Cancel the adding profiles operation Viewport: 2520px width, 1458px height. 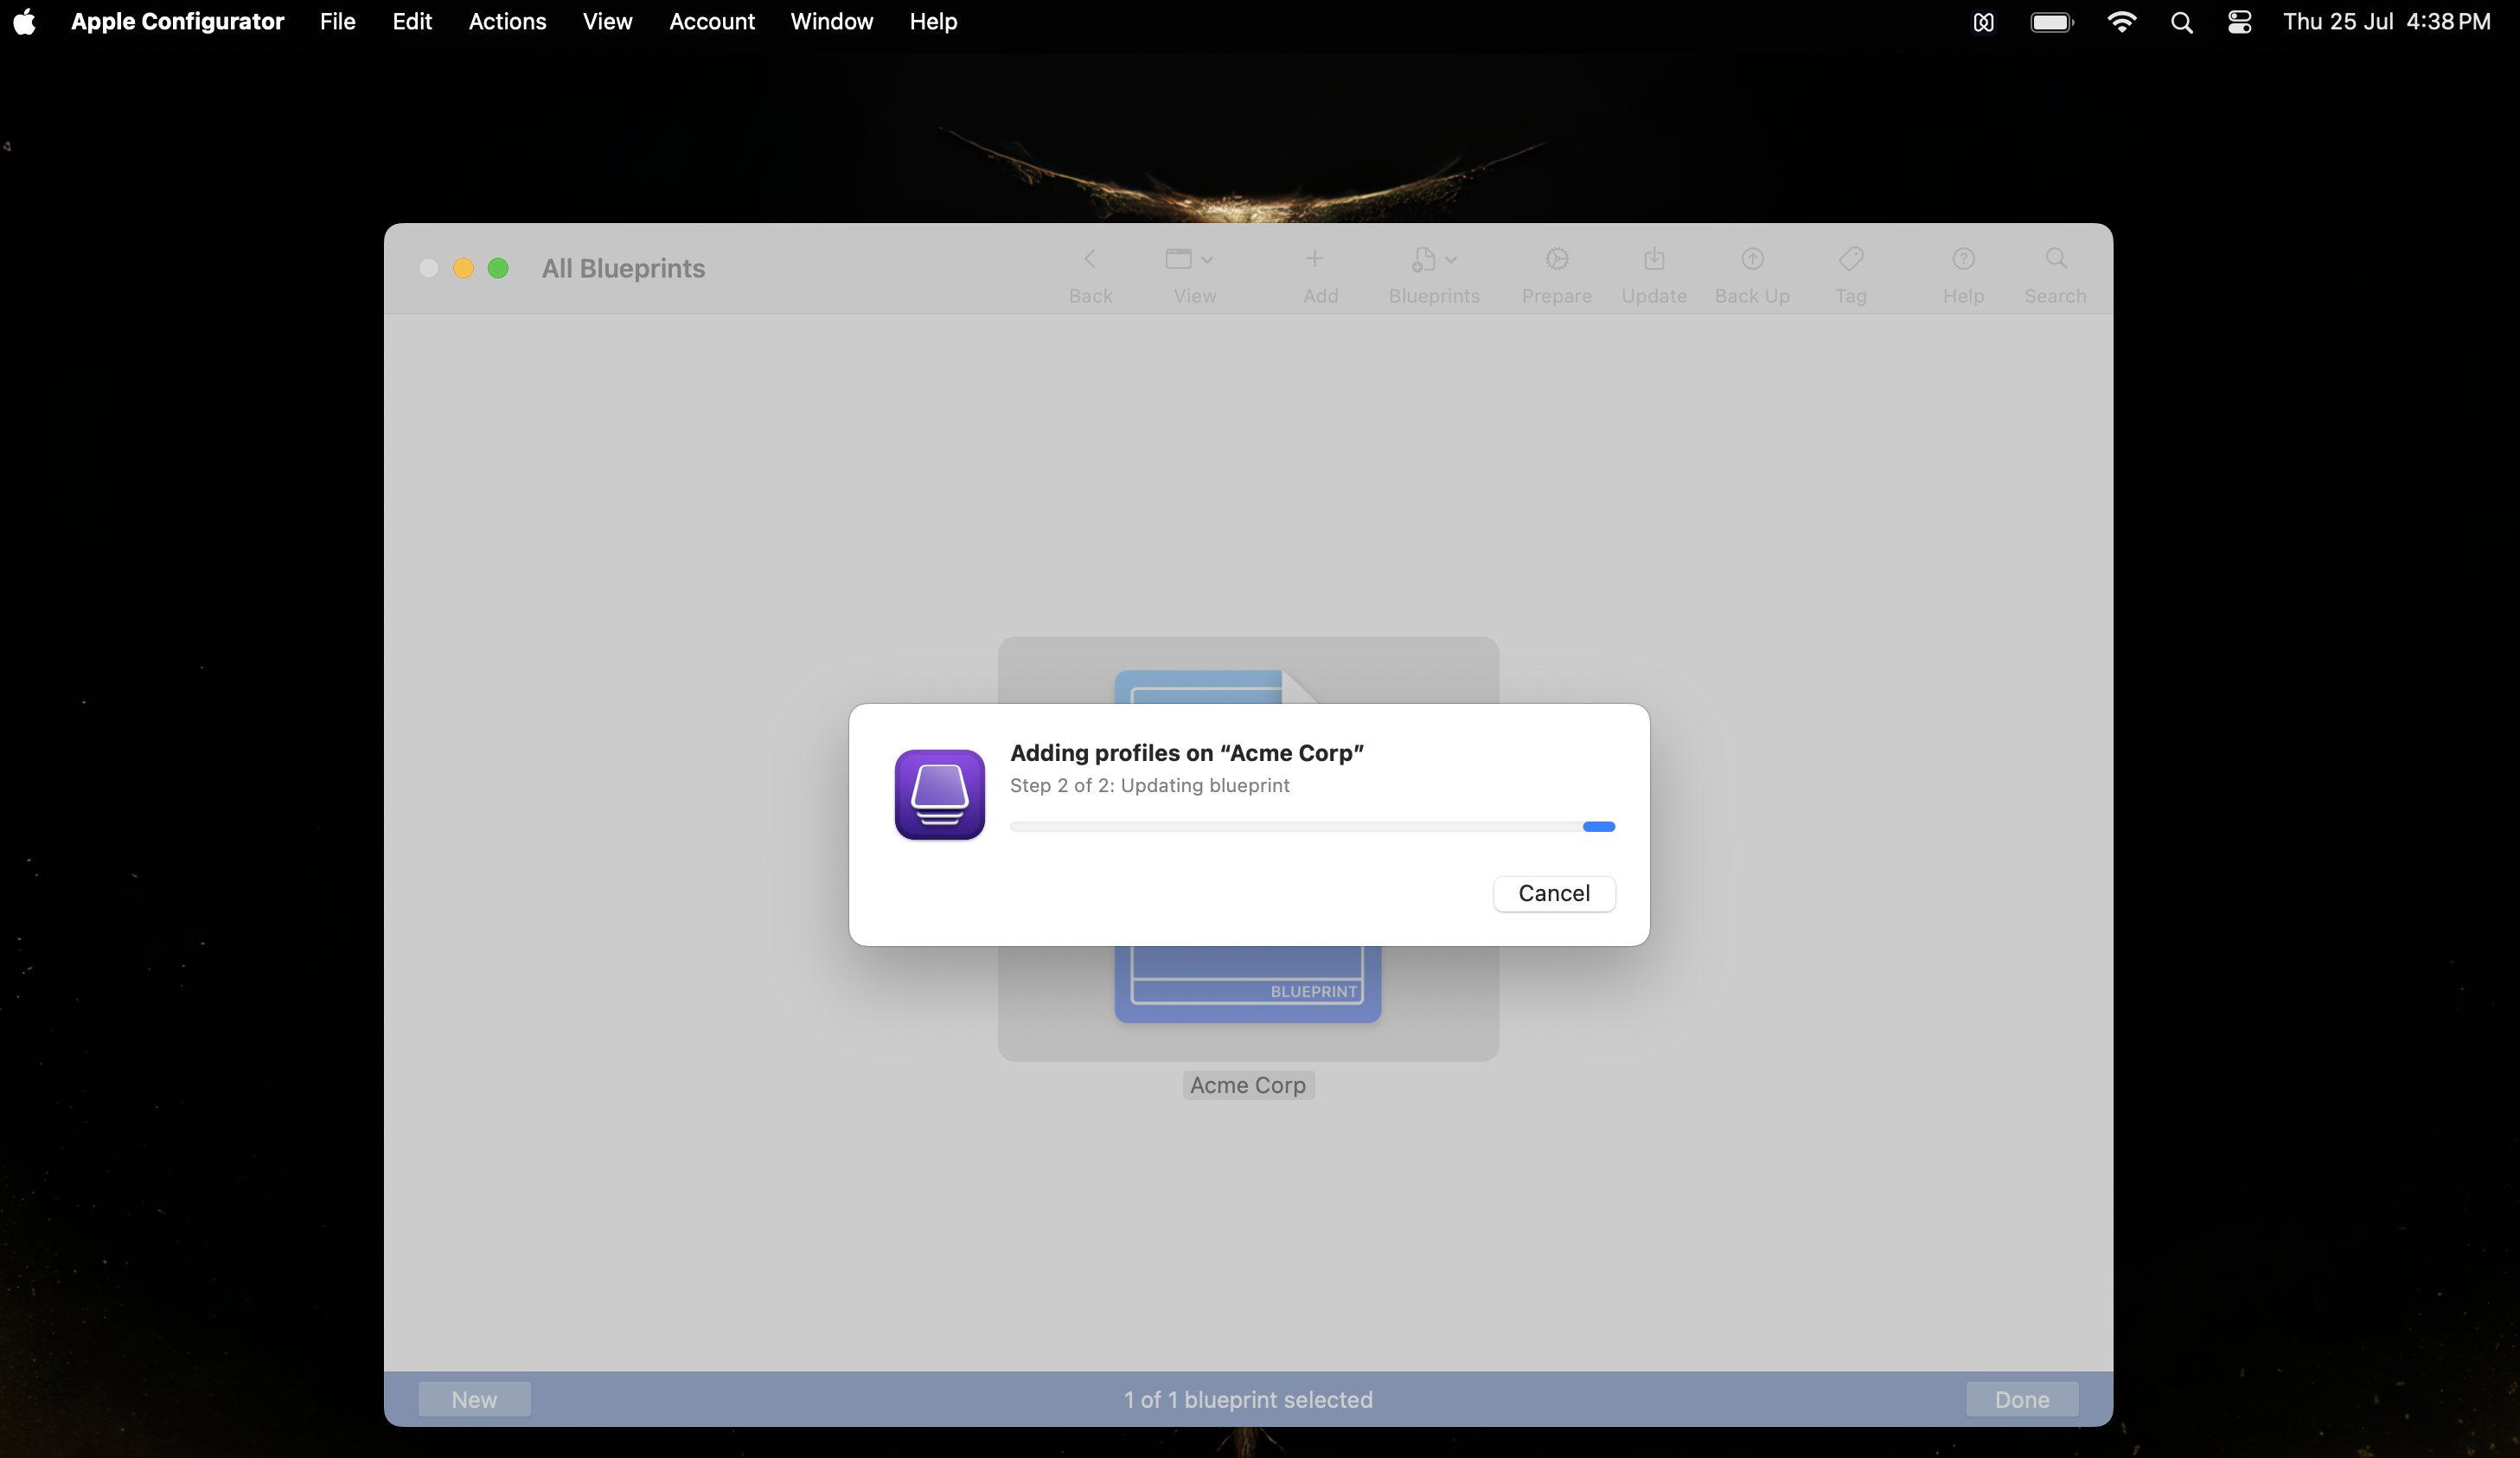1554,893
